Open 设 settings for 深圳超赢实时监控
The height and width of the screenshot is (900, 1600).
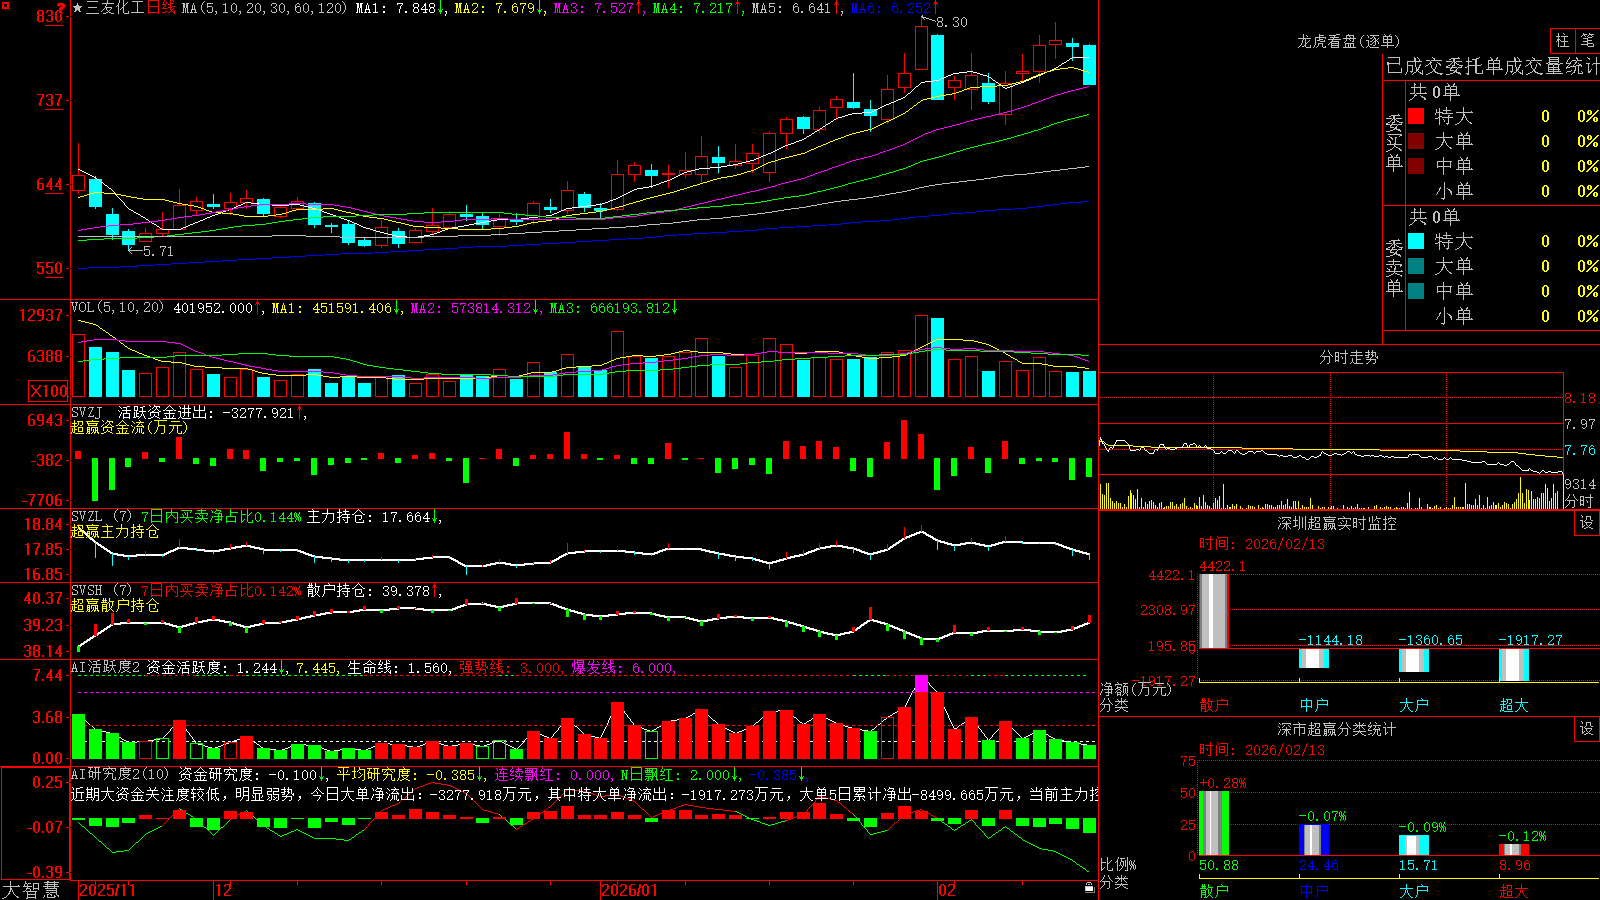1587,523
